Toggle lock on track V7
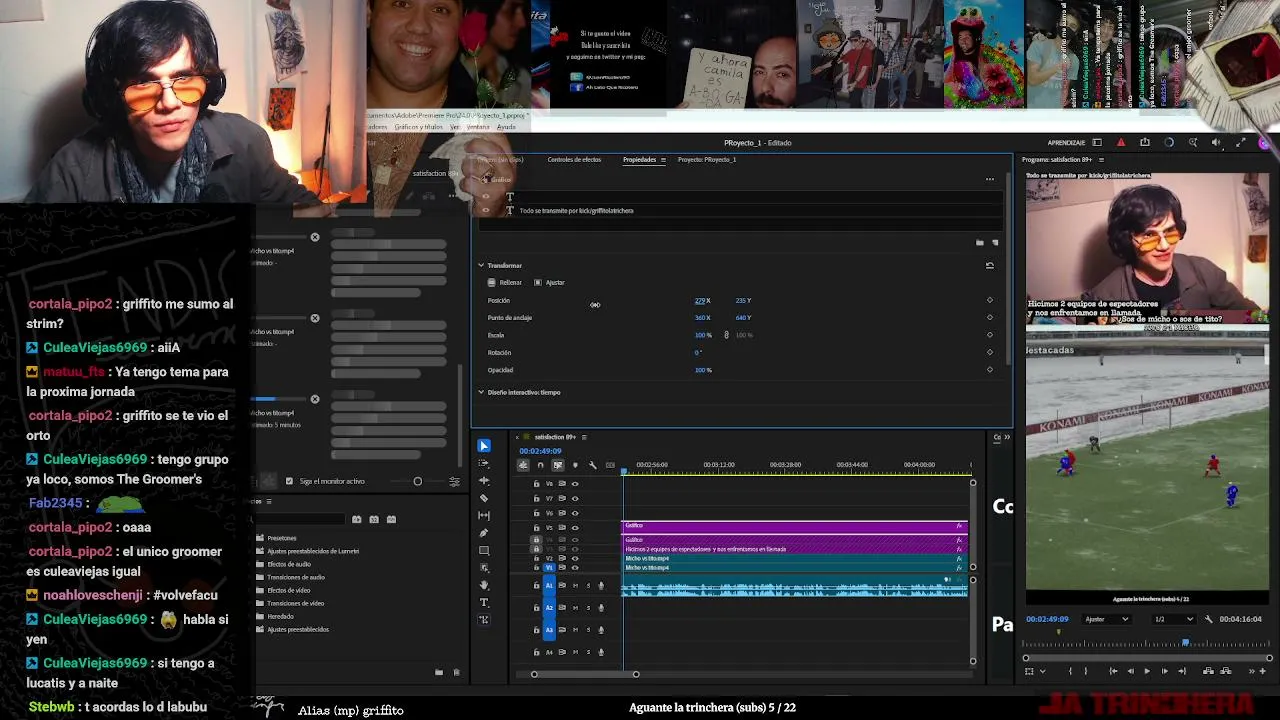Screen dimensions: 1280x720 (537, 498)
